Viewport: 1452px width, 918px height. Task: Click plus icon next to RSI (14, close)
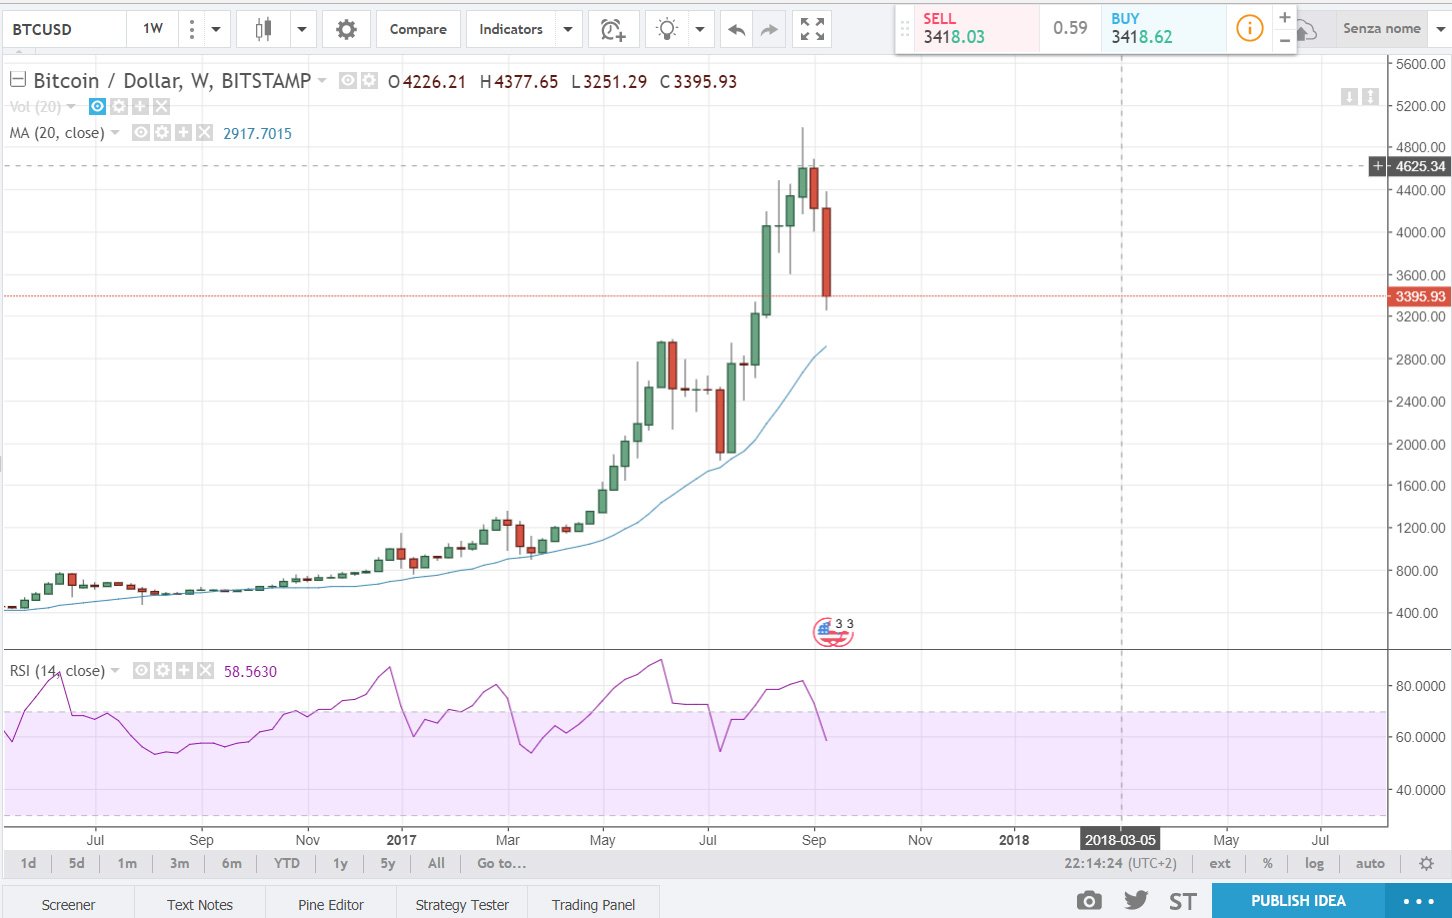tap(184, 671)
